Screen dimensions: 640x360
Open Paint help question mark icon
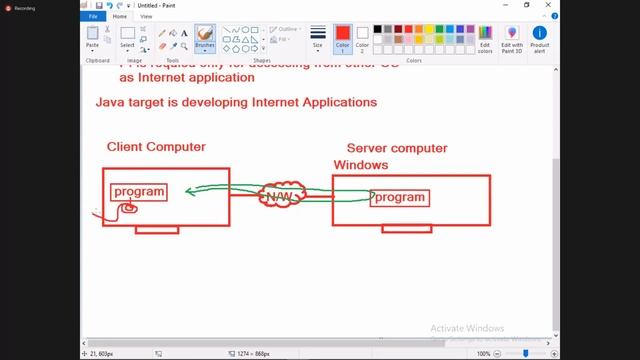pos(554,16)
